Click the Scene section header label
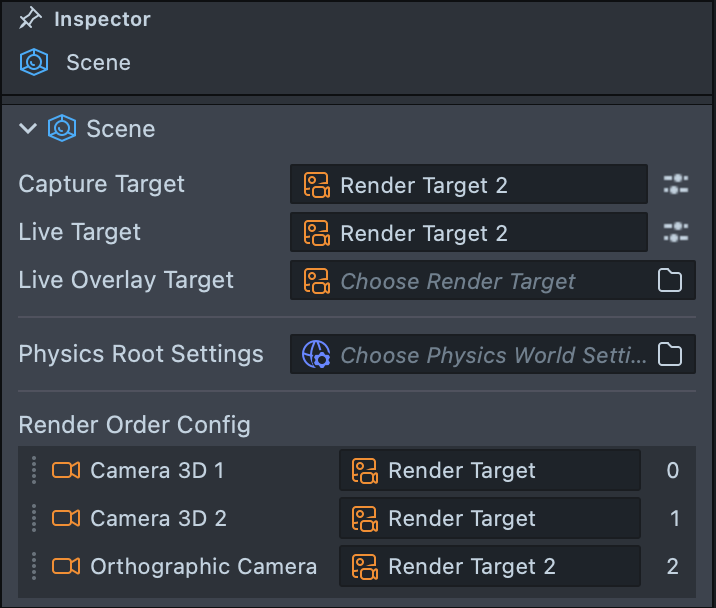The image size is (716, 608). 120,129
